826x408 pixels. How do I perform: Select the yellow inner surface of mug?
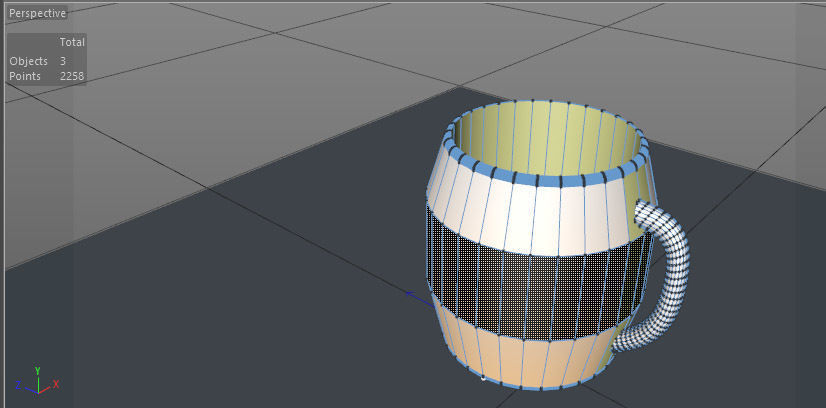pos(548,140)
